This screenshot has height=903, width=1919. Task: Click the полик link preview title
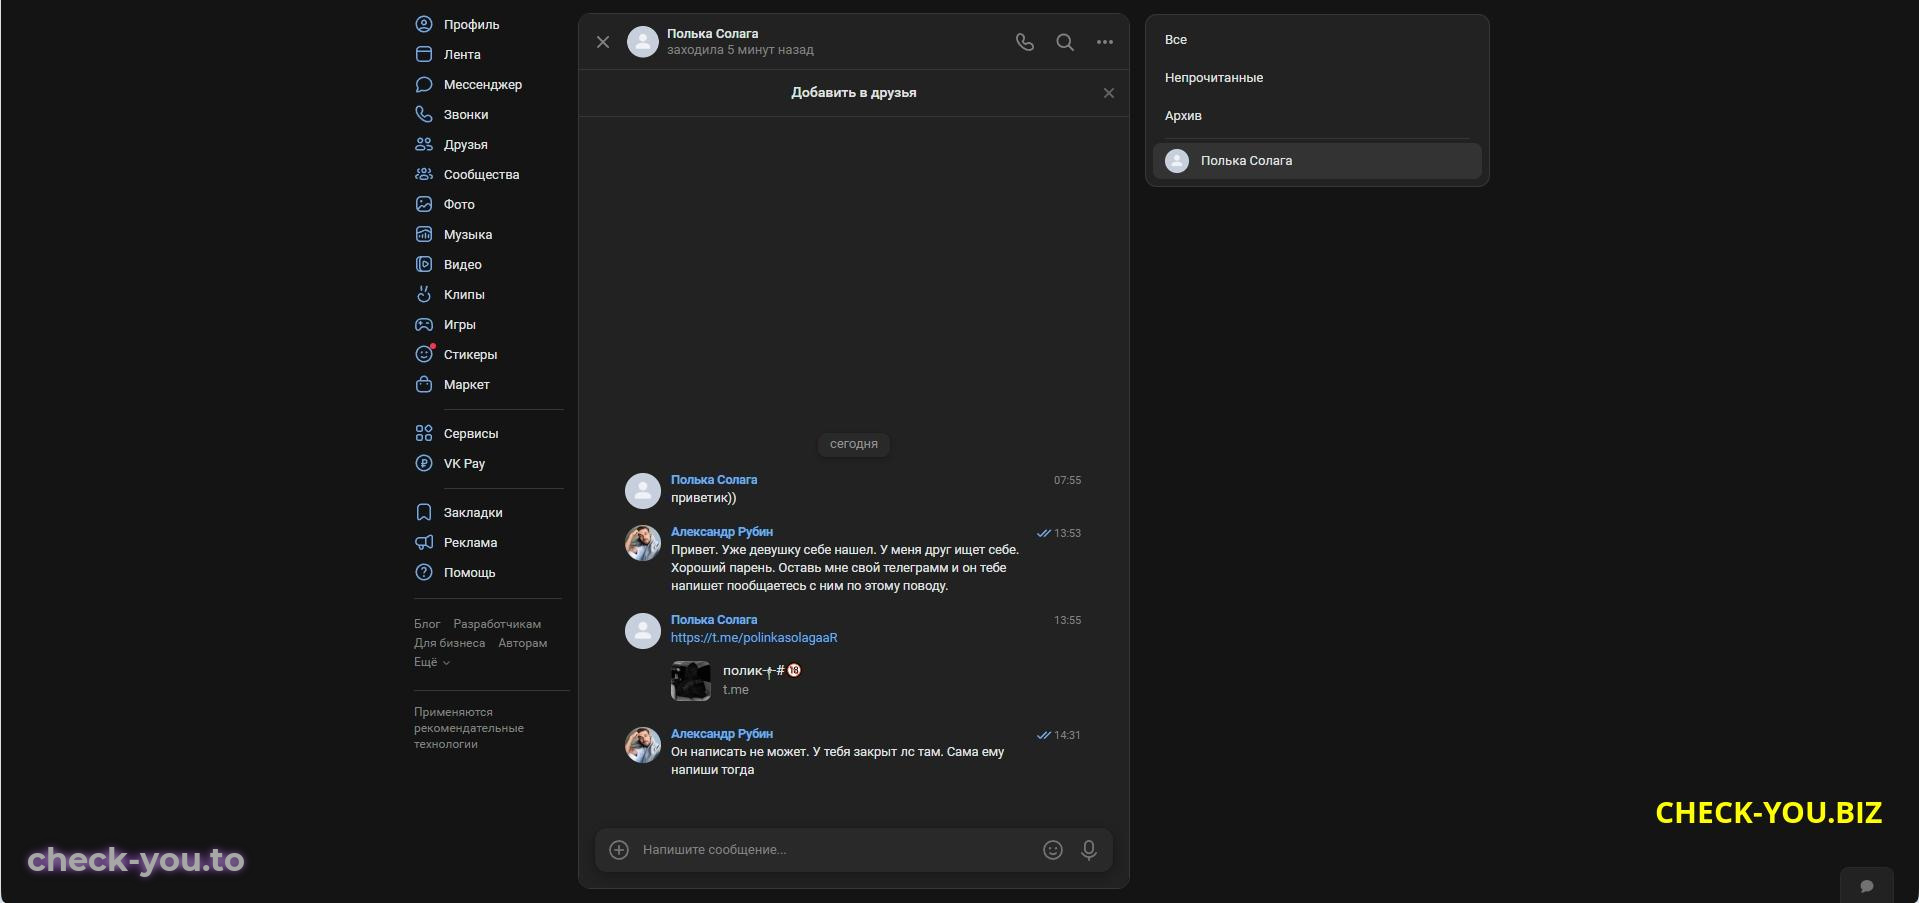762,671
